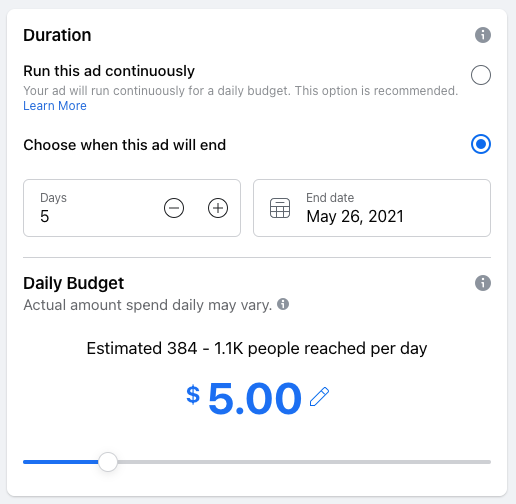
Task: Open the End date May 26, 2021 picker
Action: pos(372,208)
